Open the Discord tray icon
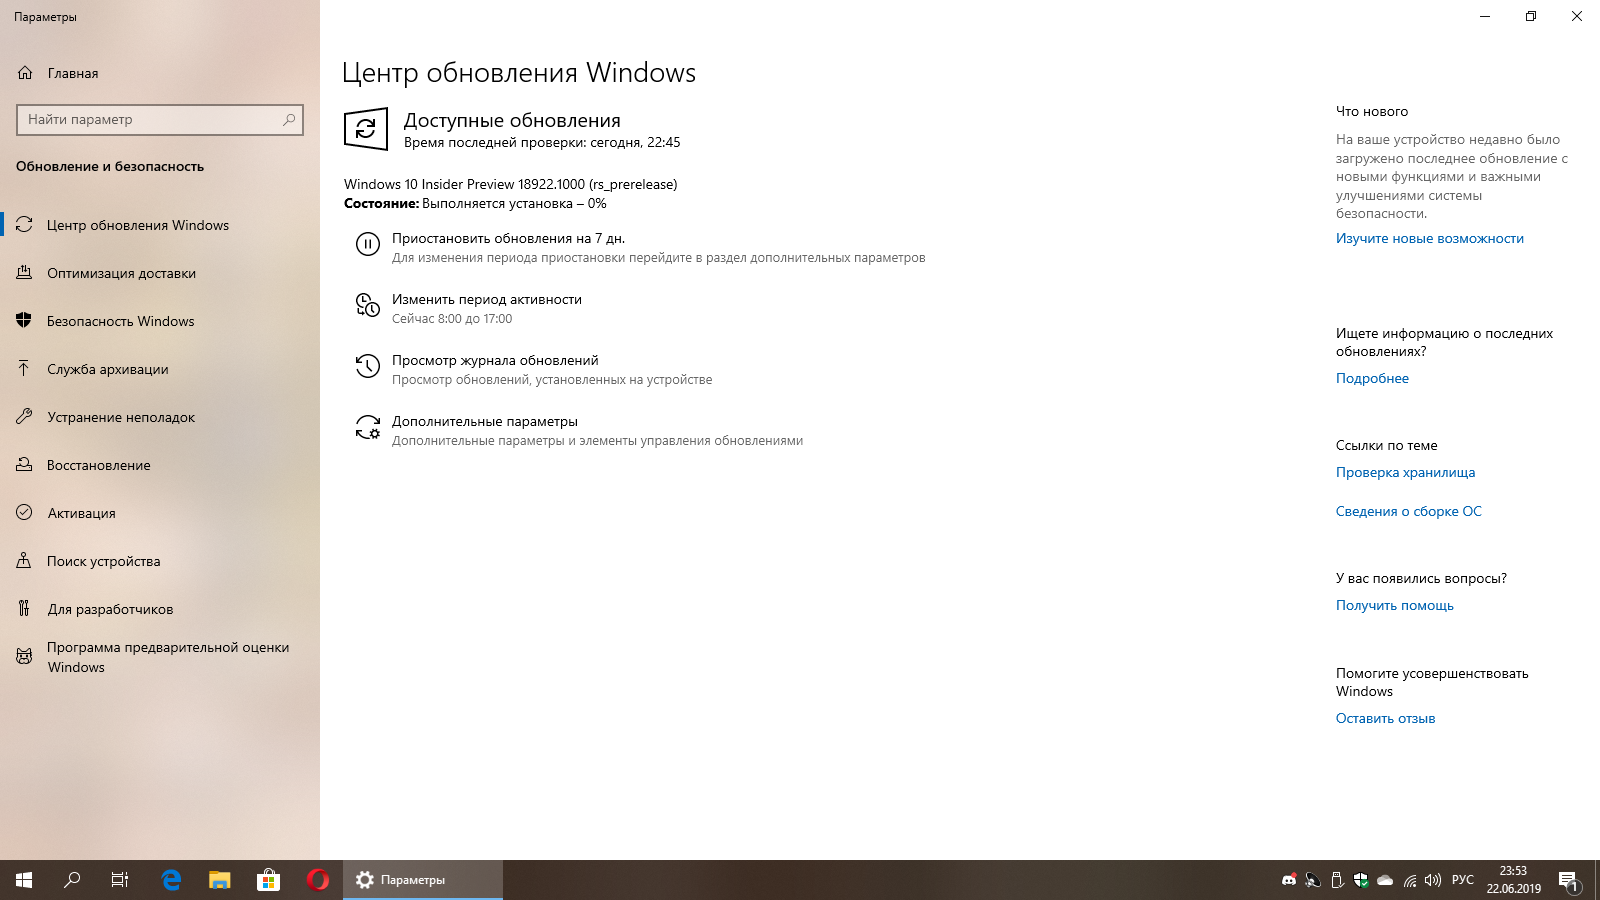The width and height of the screenshot is (1600, 900). point(1289,880)
